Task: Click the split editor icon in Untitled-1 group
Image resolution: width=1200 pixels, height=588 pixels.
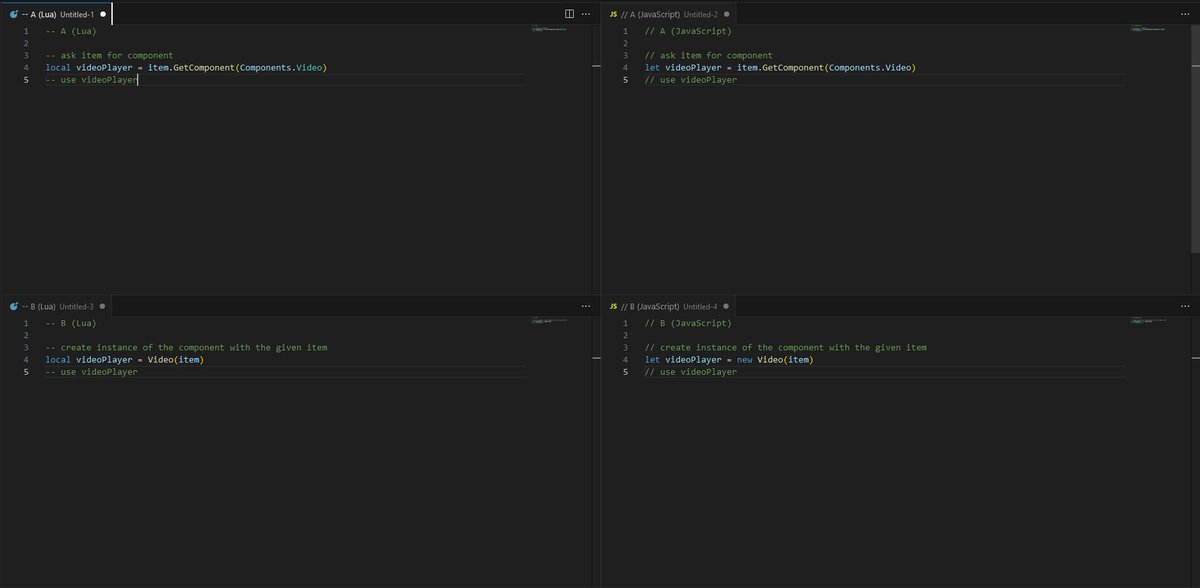Action: (x=569, y=14)
